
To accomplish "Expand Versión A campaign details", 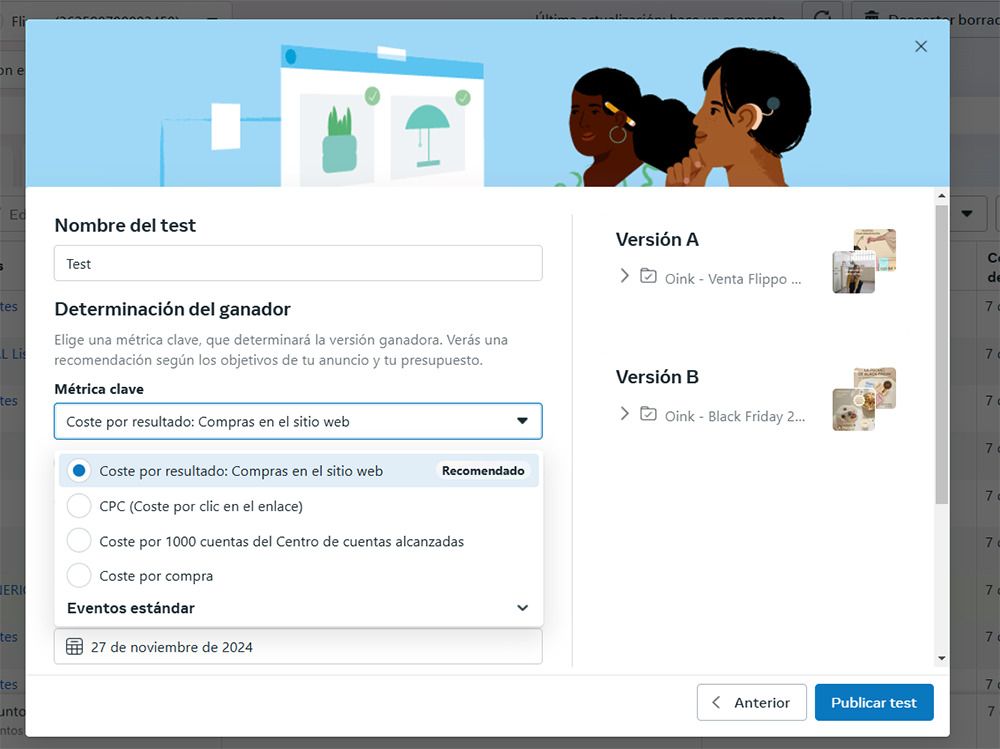I will (x=625, y=276).
